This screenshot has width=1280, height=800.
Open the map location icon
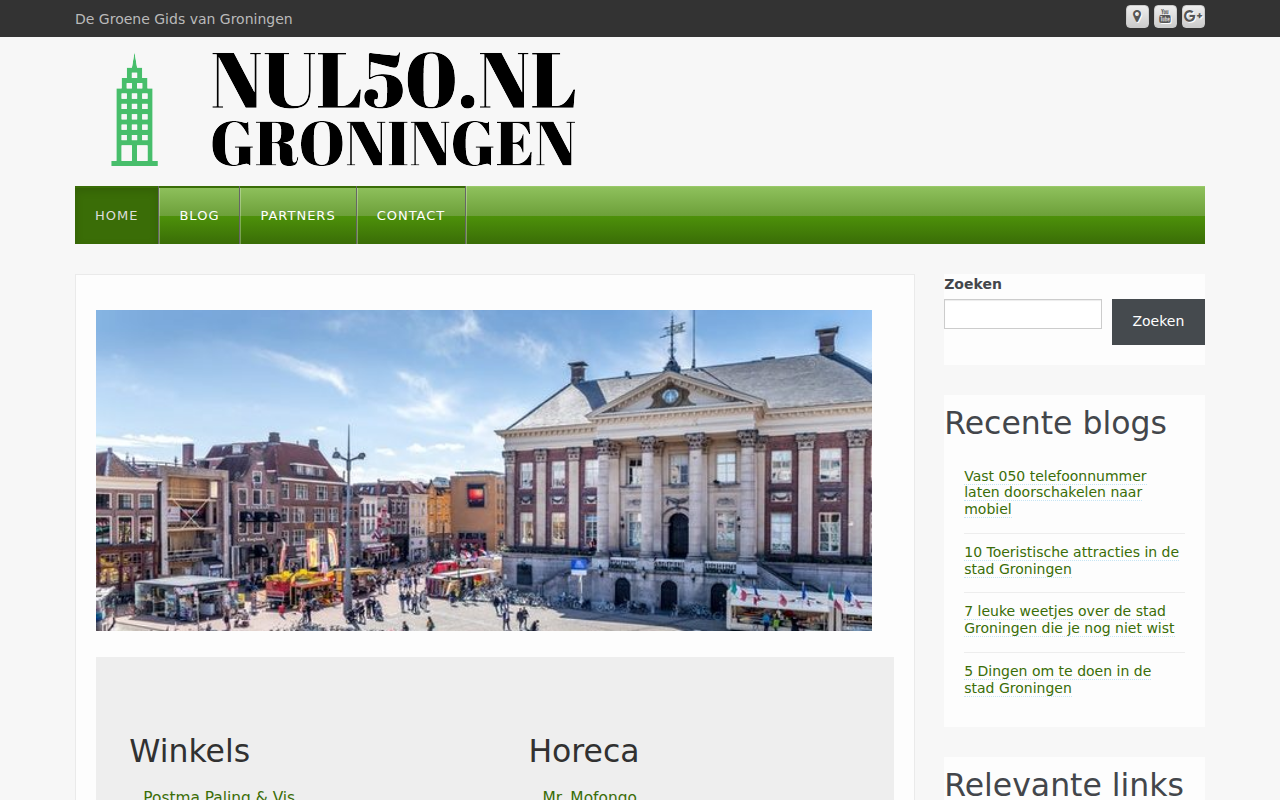pyautogui.click(x=1137, y=17)
